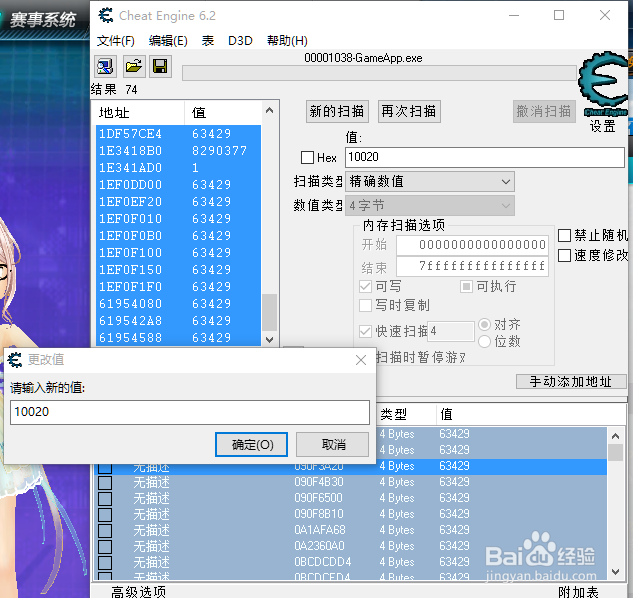Toggle the 可执行 checkbox

(x=466, y=287)
